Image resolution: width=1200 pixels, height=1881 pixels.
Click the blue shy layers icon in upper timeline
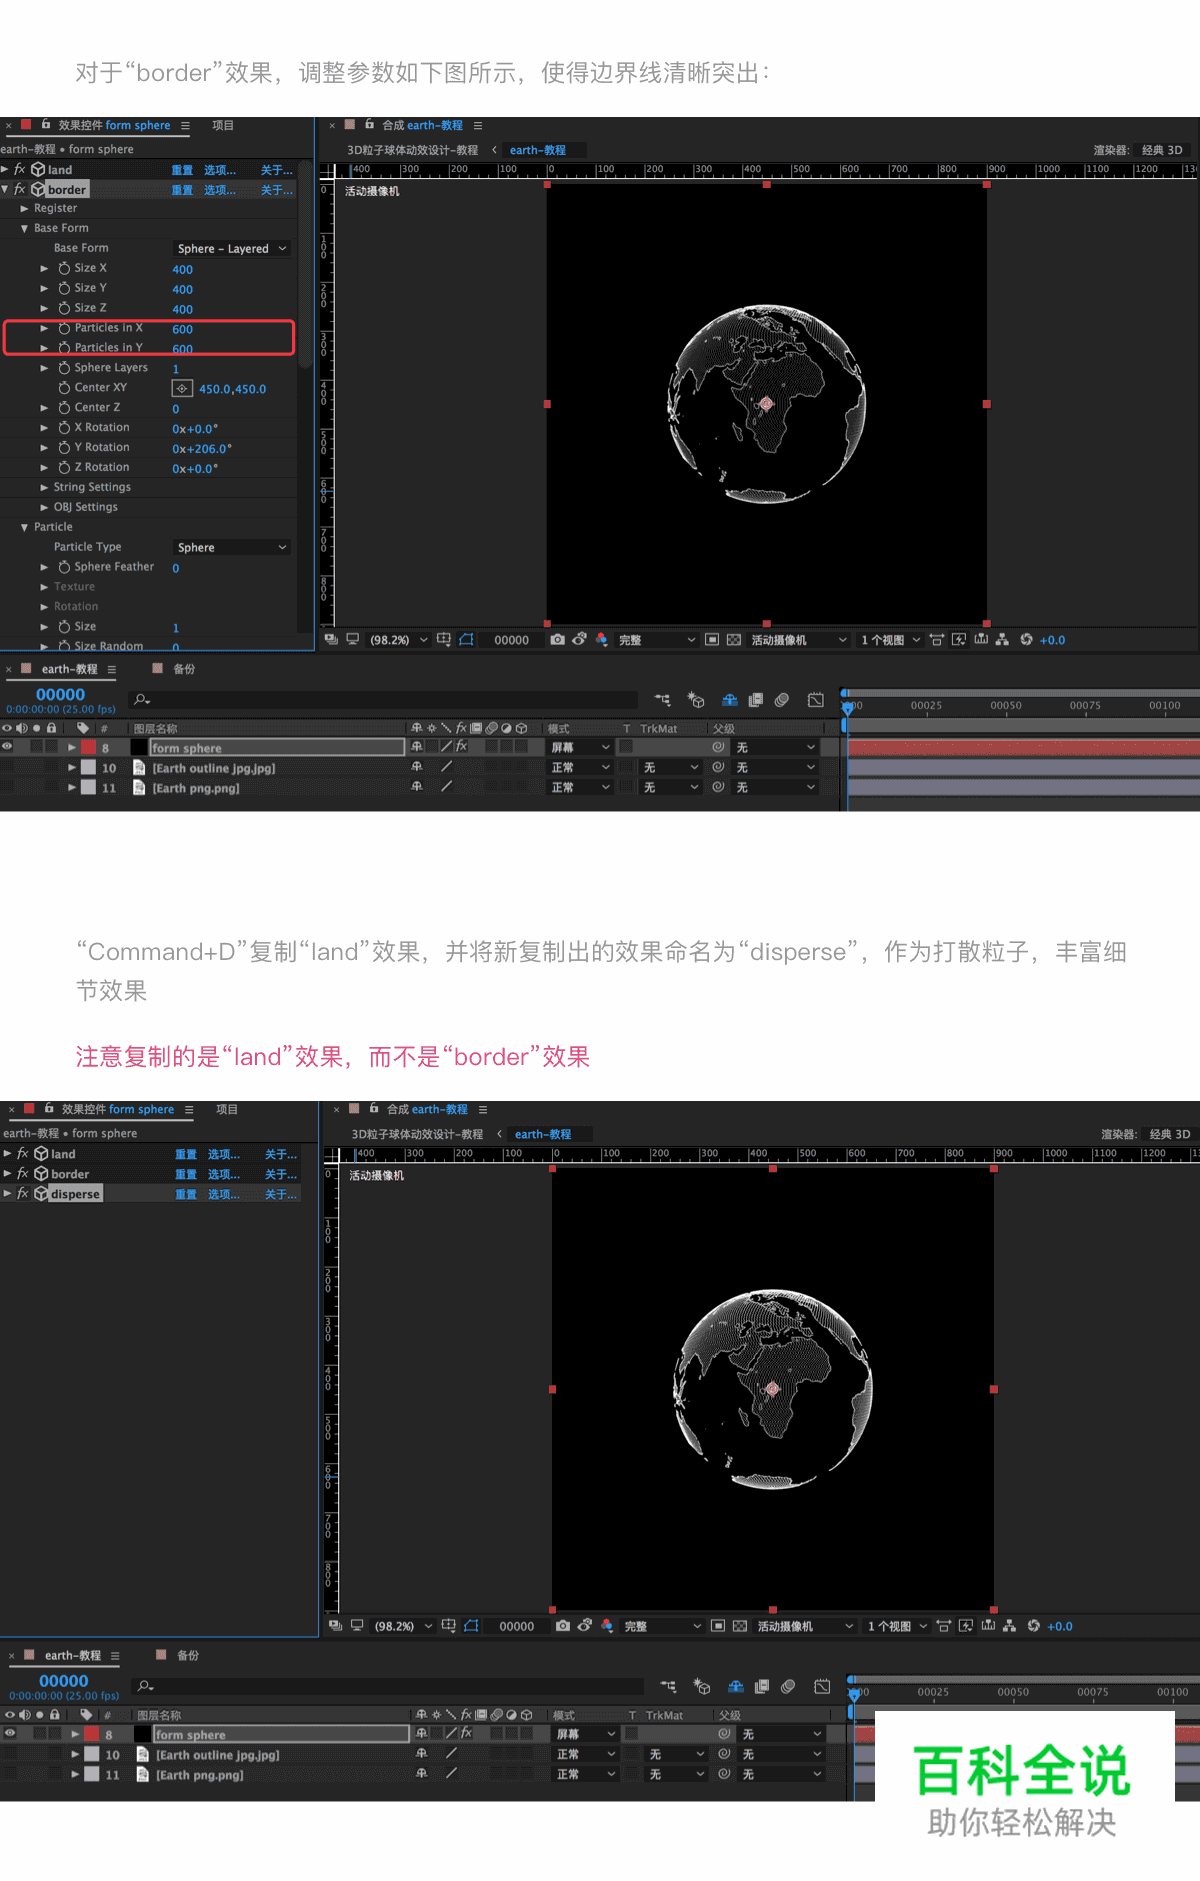(730, 700)
